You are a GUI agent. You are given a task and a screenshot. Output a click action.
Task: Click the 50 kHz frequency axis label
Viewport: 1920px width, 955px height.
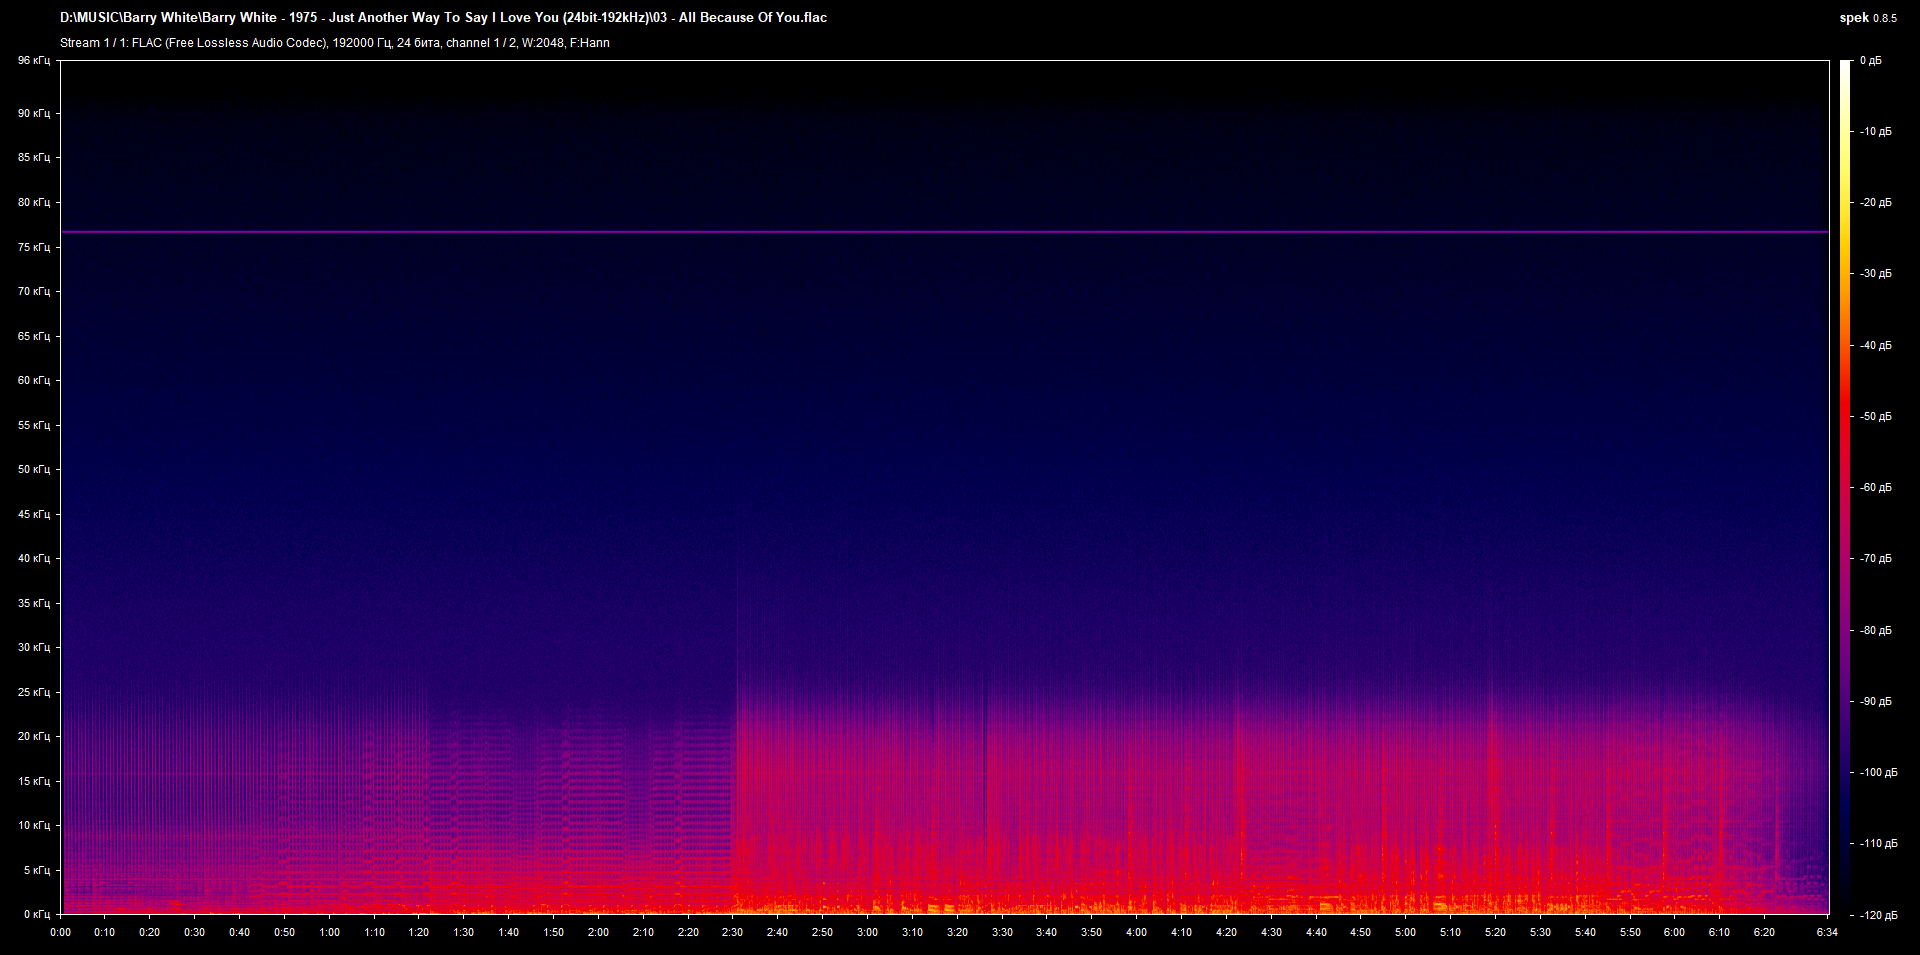click(34, 470)
